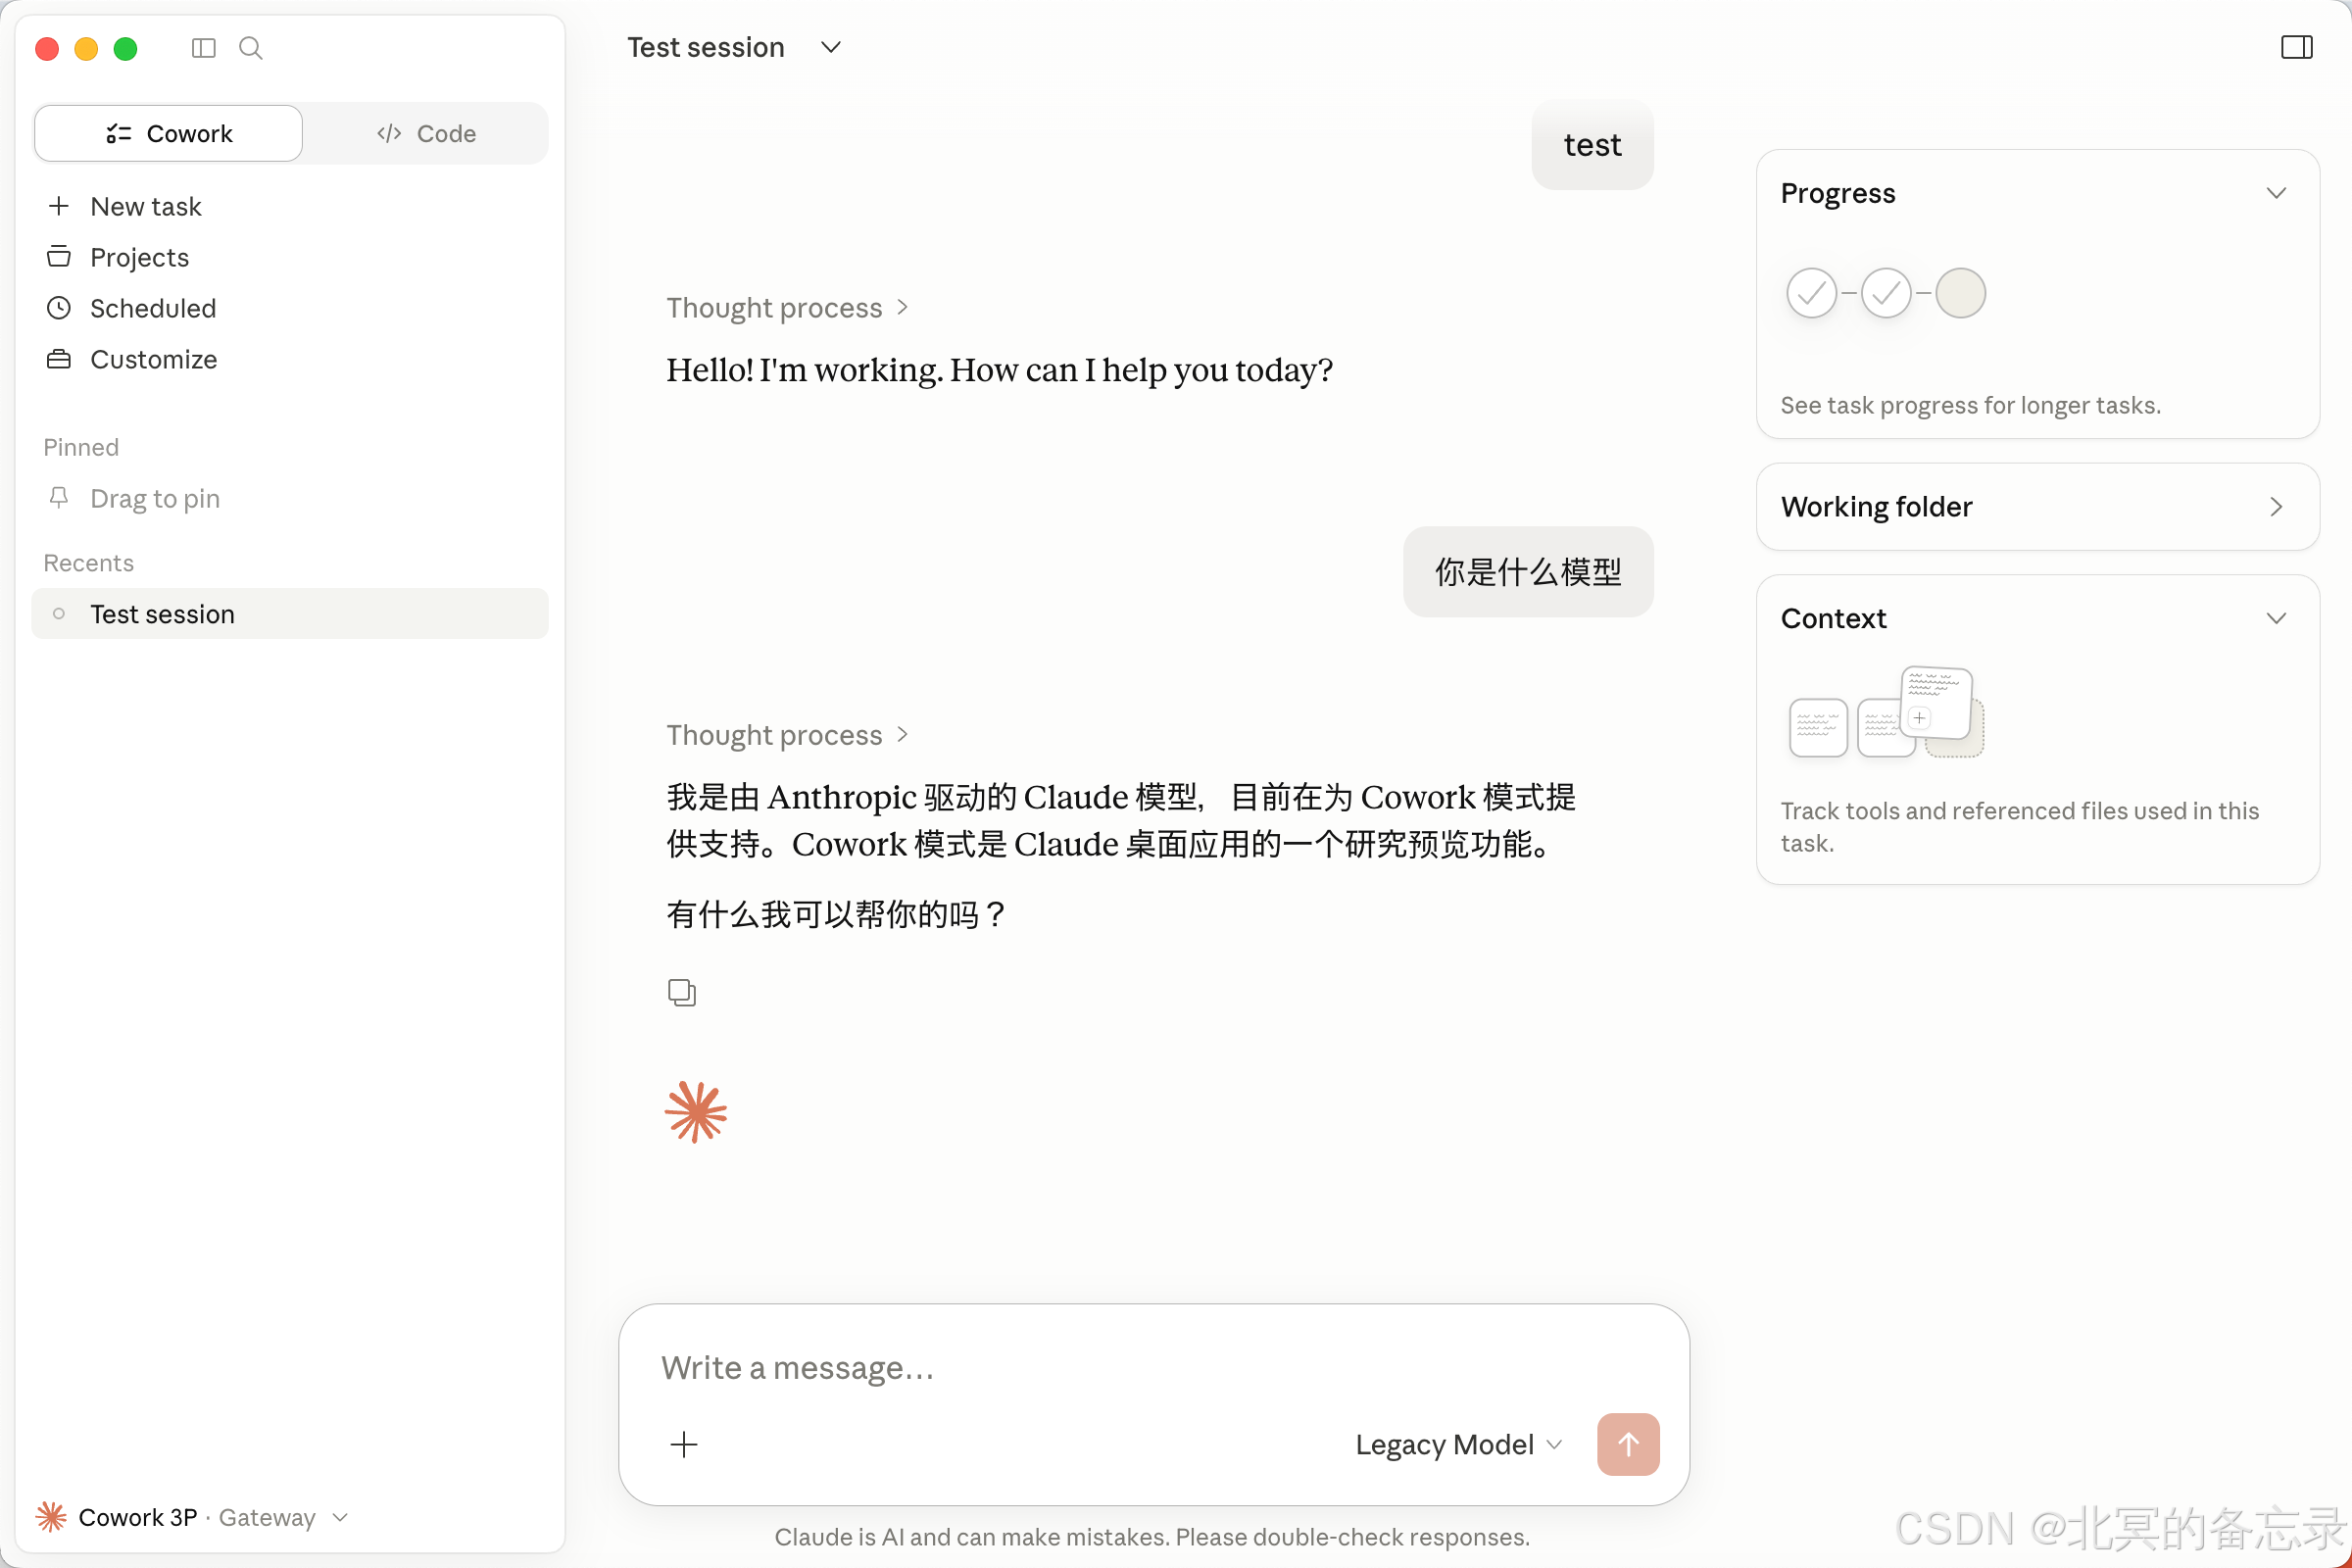The image size is (2352, 1568).
Task: Open search with the magnifier icon
Action: pos(251,48)
